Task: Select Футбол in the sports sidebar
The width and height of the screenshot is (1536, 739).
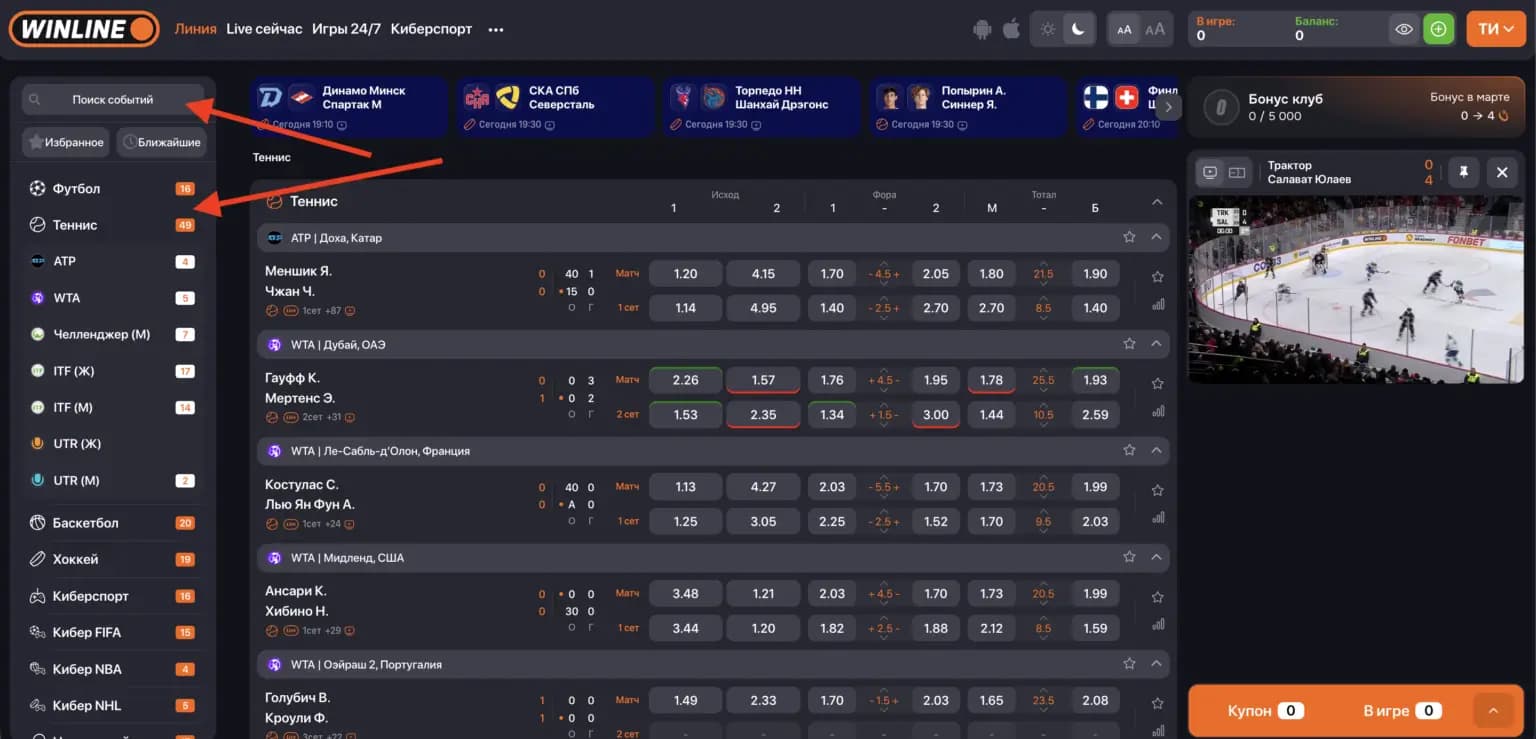Action: click(x=111, y=189)
